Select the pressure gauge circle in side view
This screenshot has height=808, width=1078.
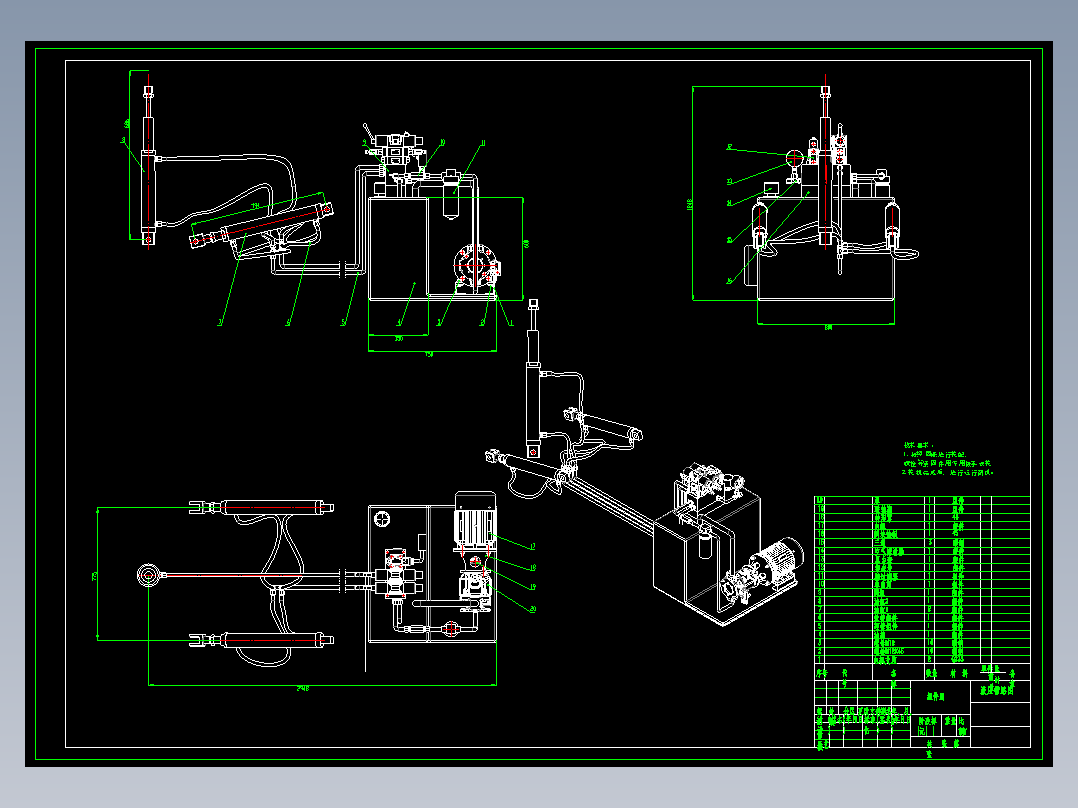795,158
